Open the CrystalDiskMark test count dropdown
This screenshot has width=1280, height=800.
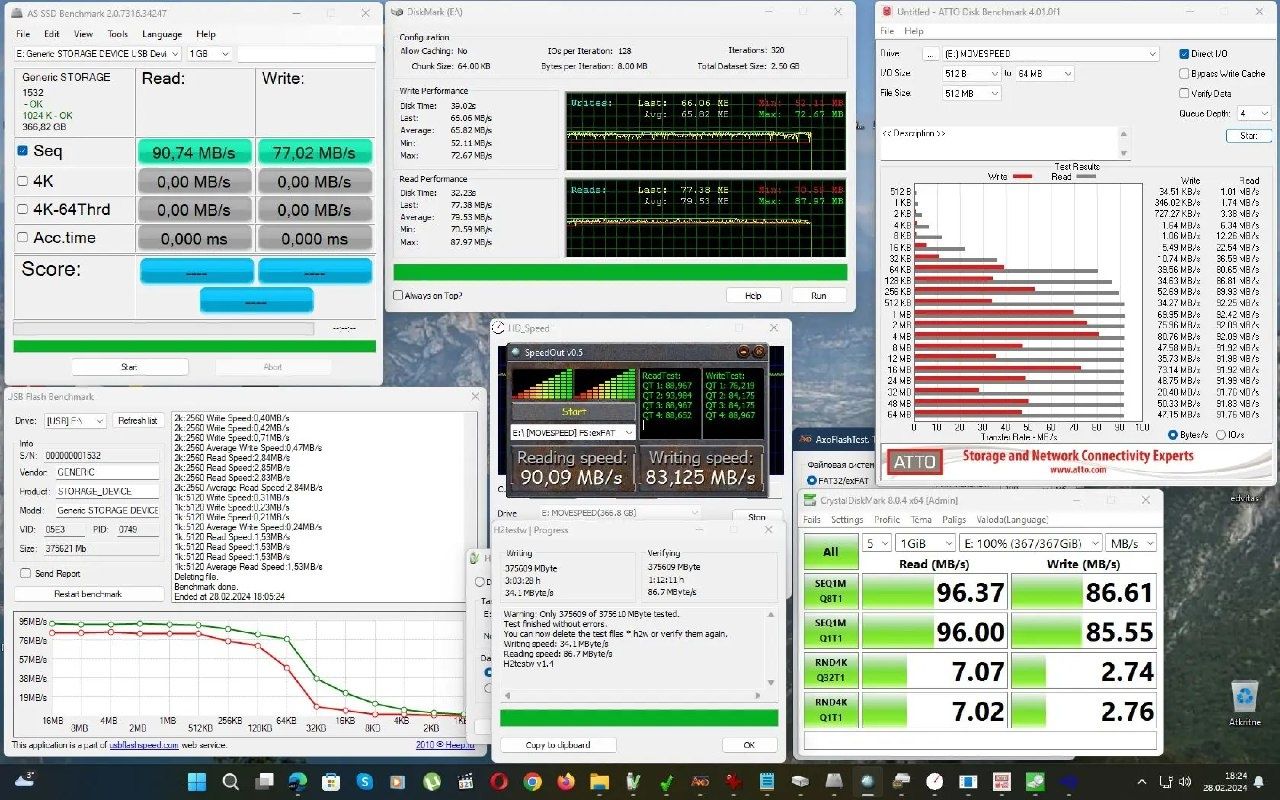click(x=876, y=543)
